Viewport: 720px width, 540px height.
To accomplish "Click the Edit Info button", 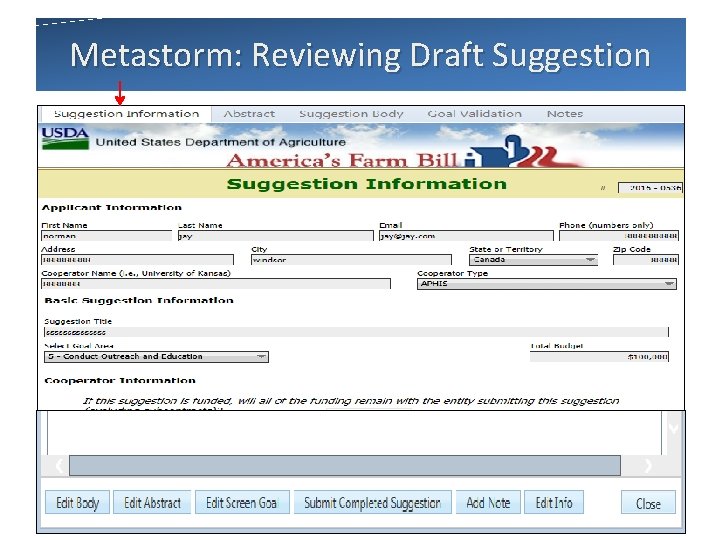I will pyautogui.click(x=554, y=502).
